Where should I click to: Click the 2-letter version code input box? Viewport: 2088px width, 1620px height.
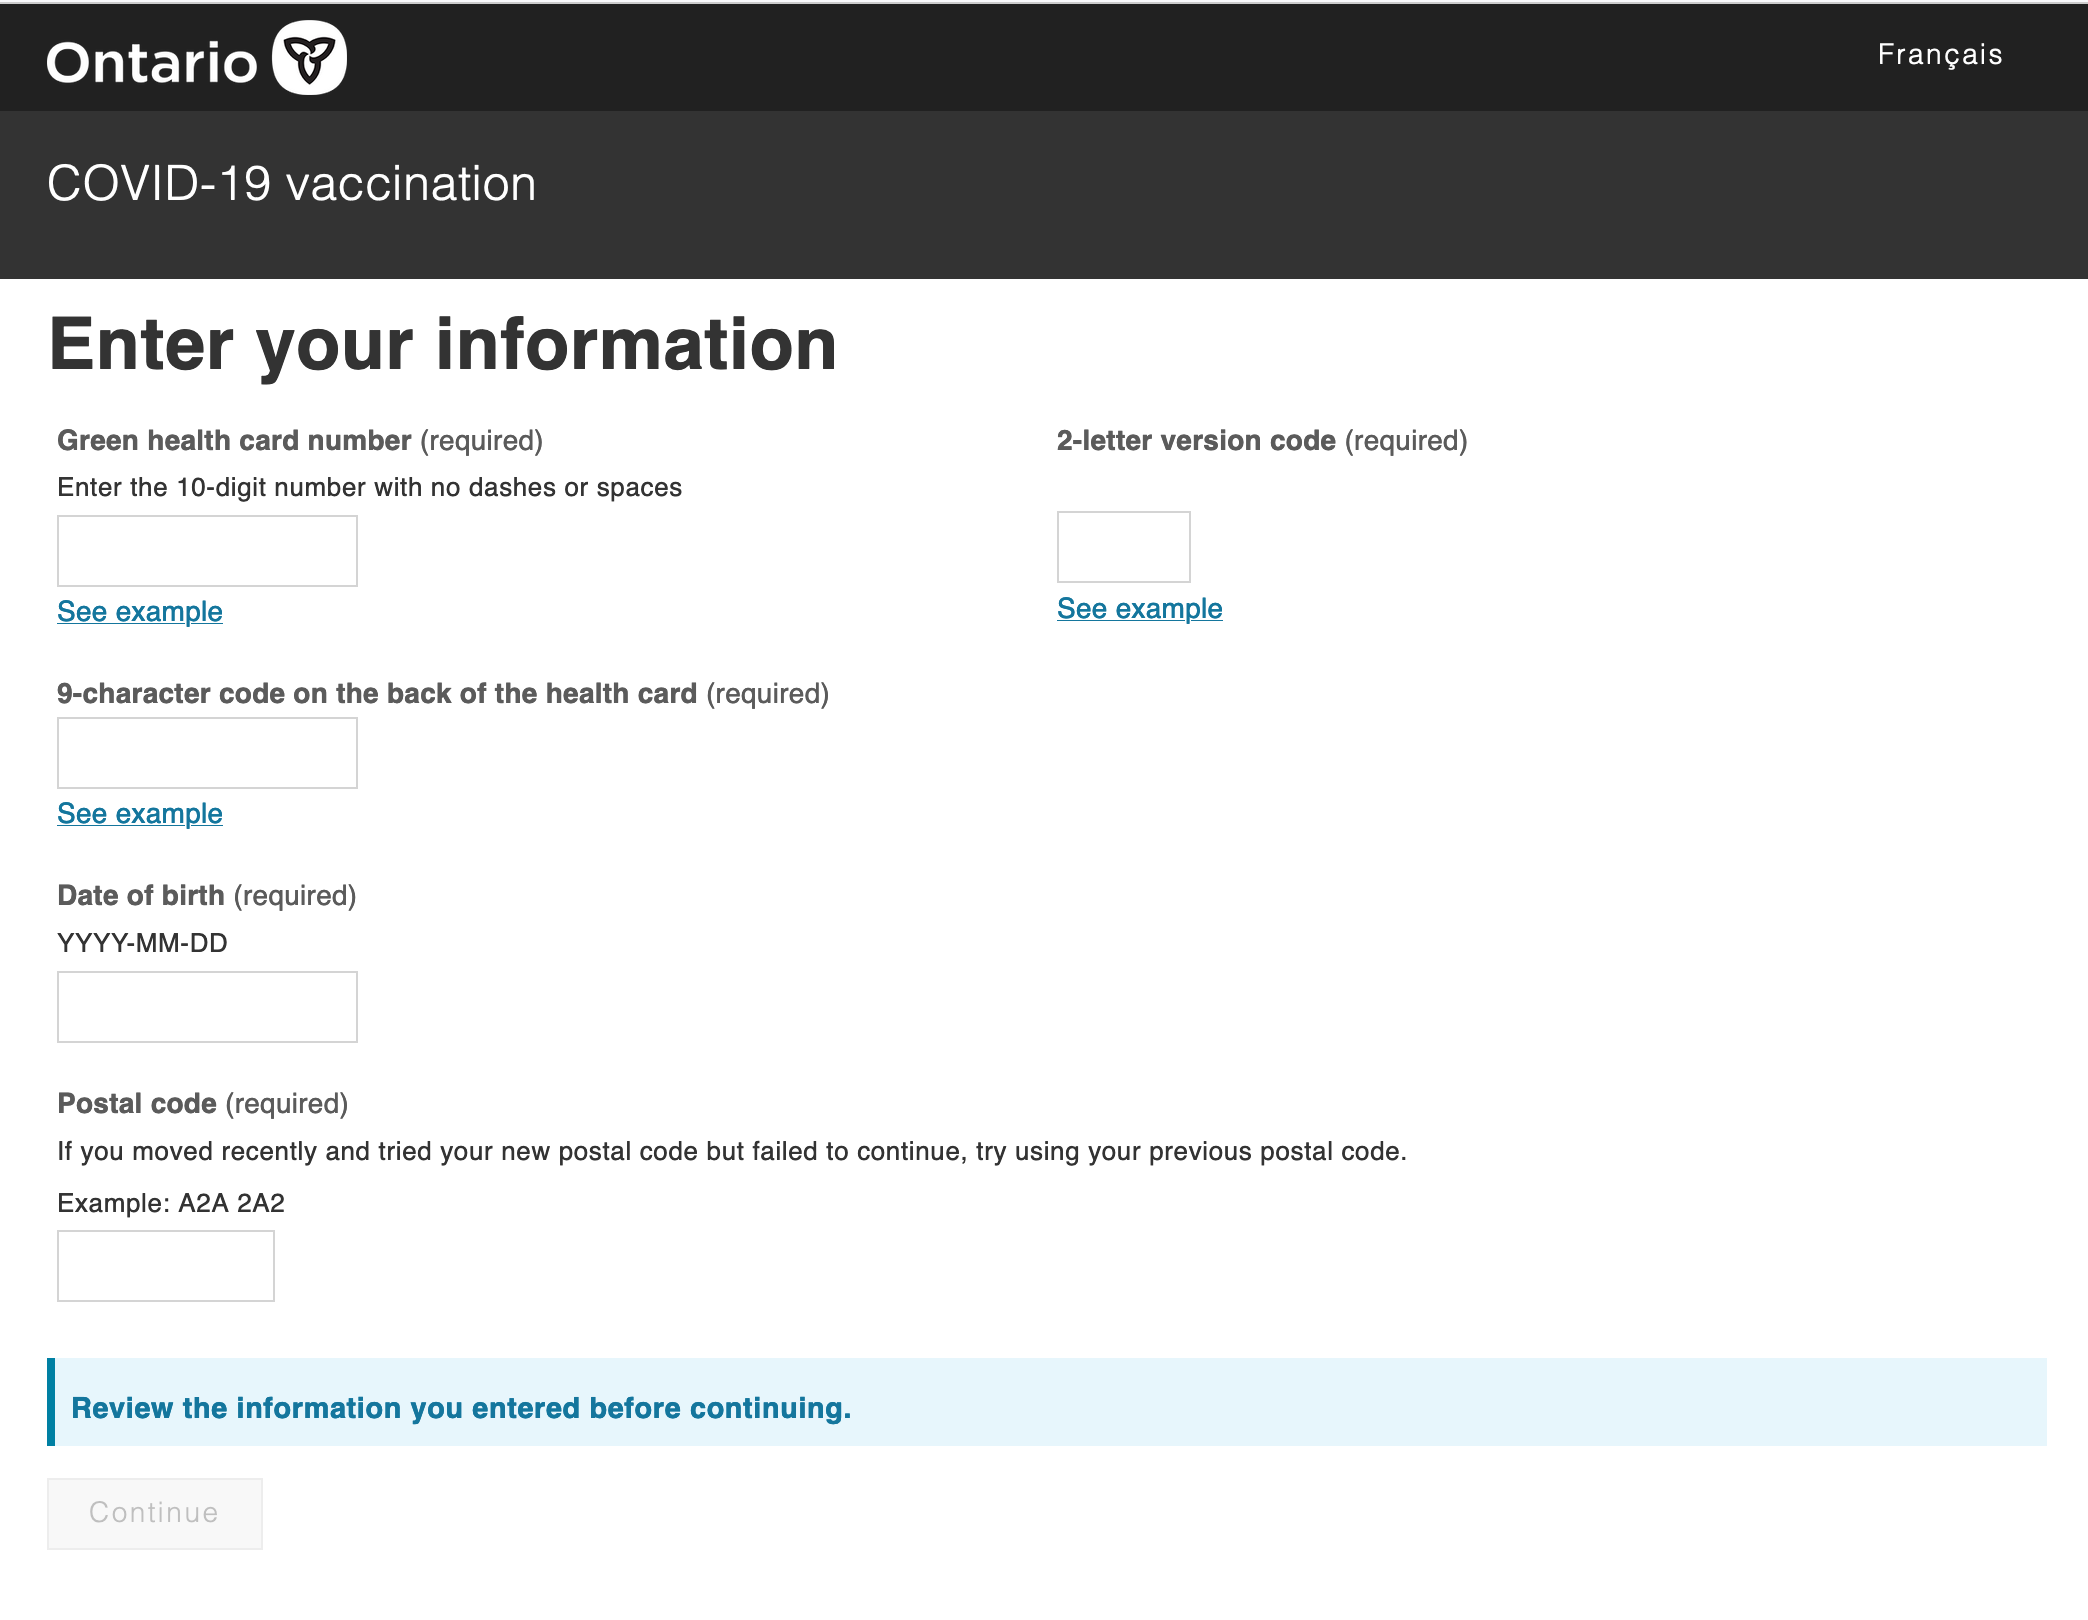(1124, 547)
